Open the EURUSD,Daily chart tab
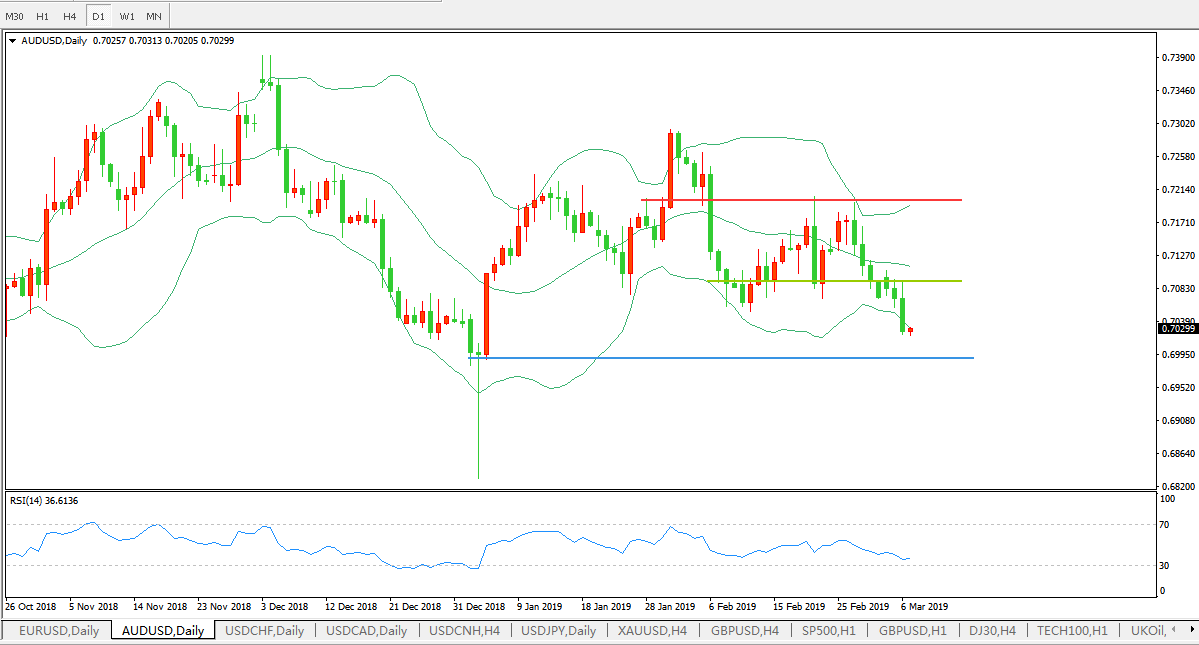The width and height of the screenshot is (1199, 645). pyautogui.click(x=59, y=631)
